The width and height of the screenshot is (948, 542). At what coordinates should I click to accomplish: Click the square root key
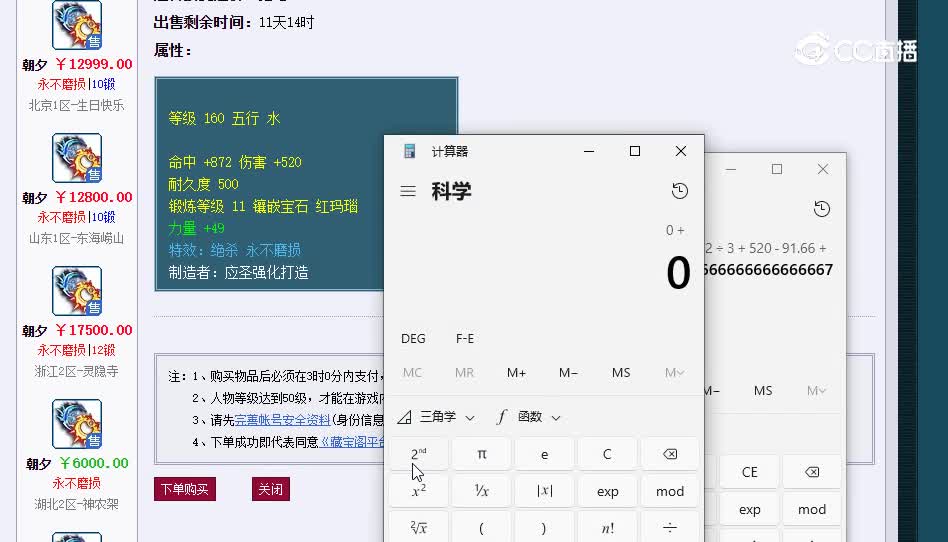[419, 528]
